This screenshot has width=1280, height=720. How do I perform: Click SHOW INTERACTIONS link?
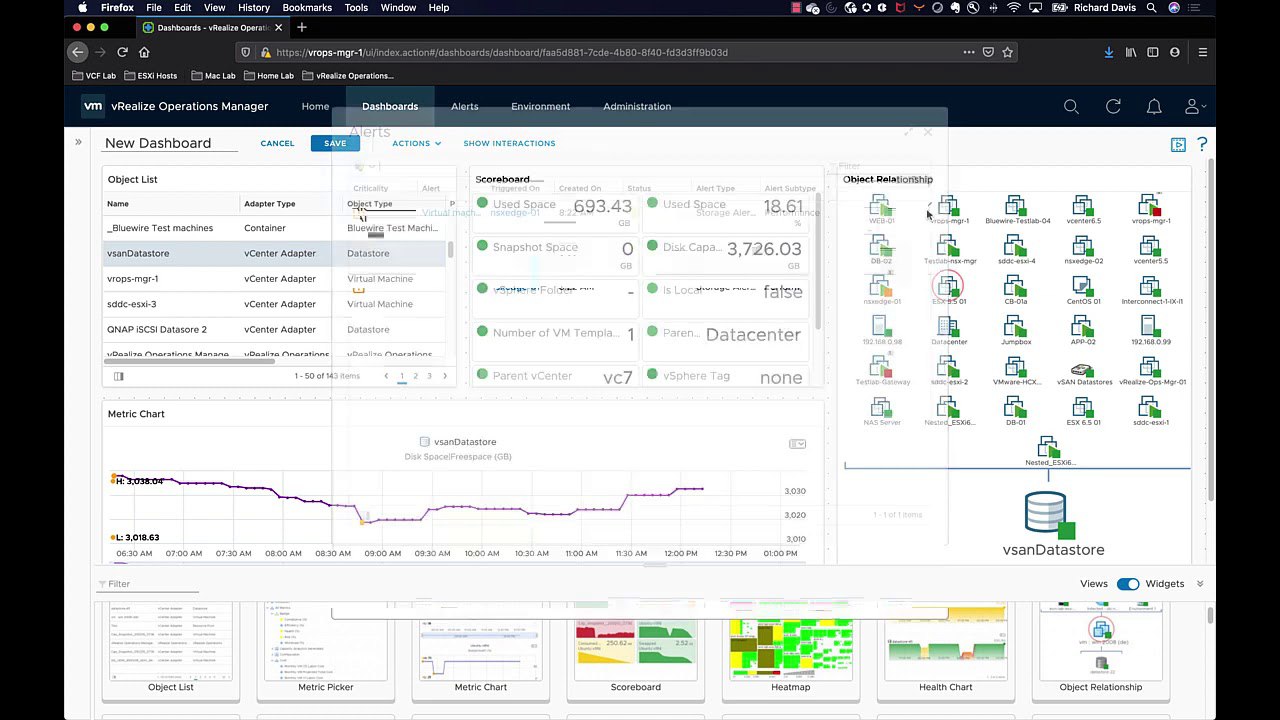(509, 143)
